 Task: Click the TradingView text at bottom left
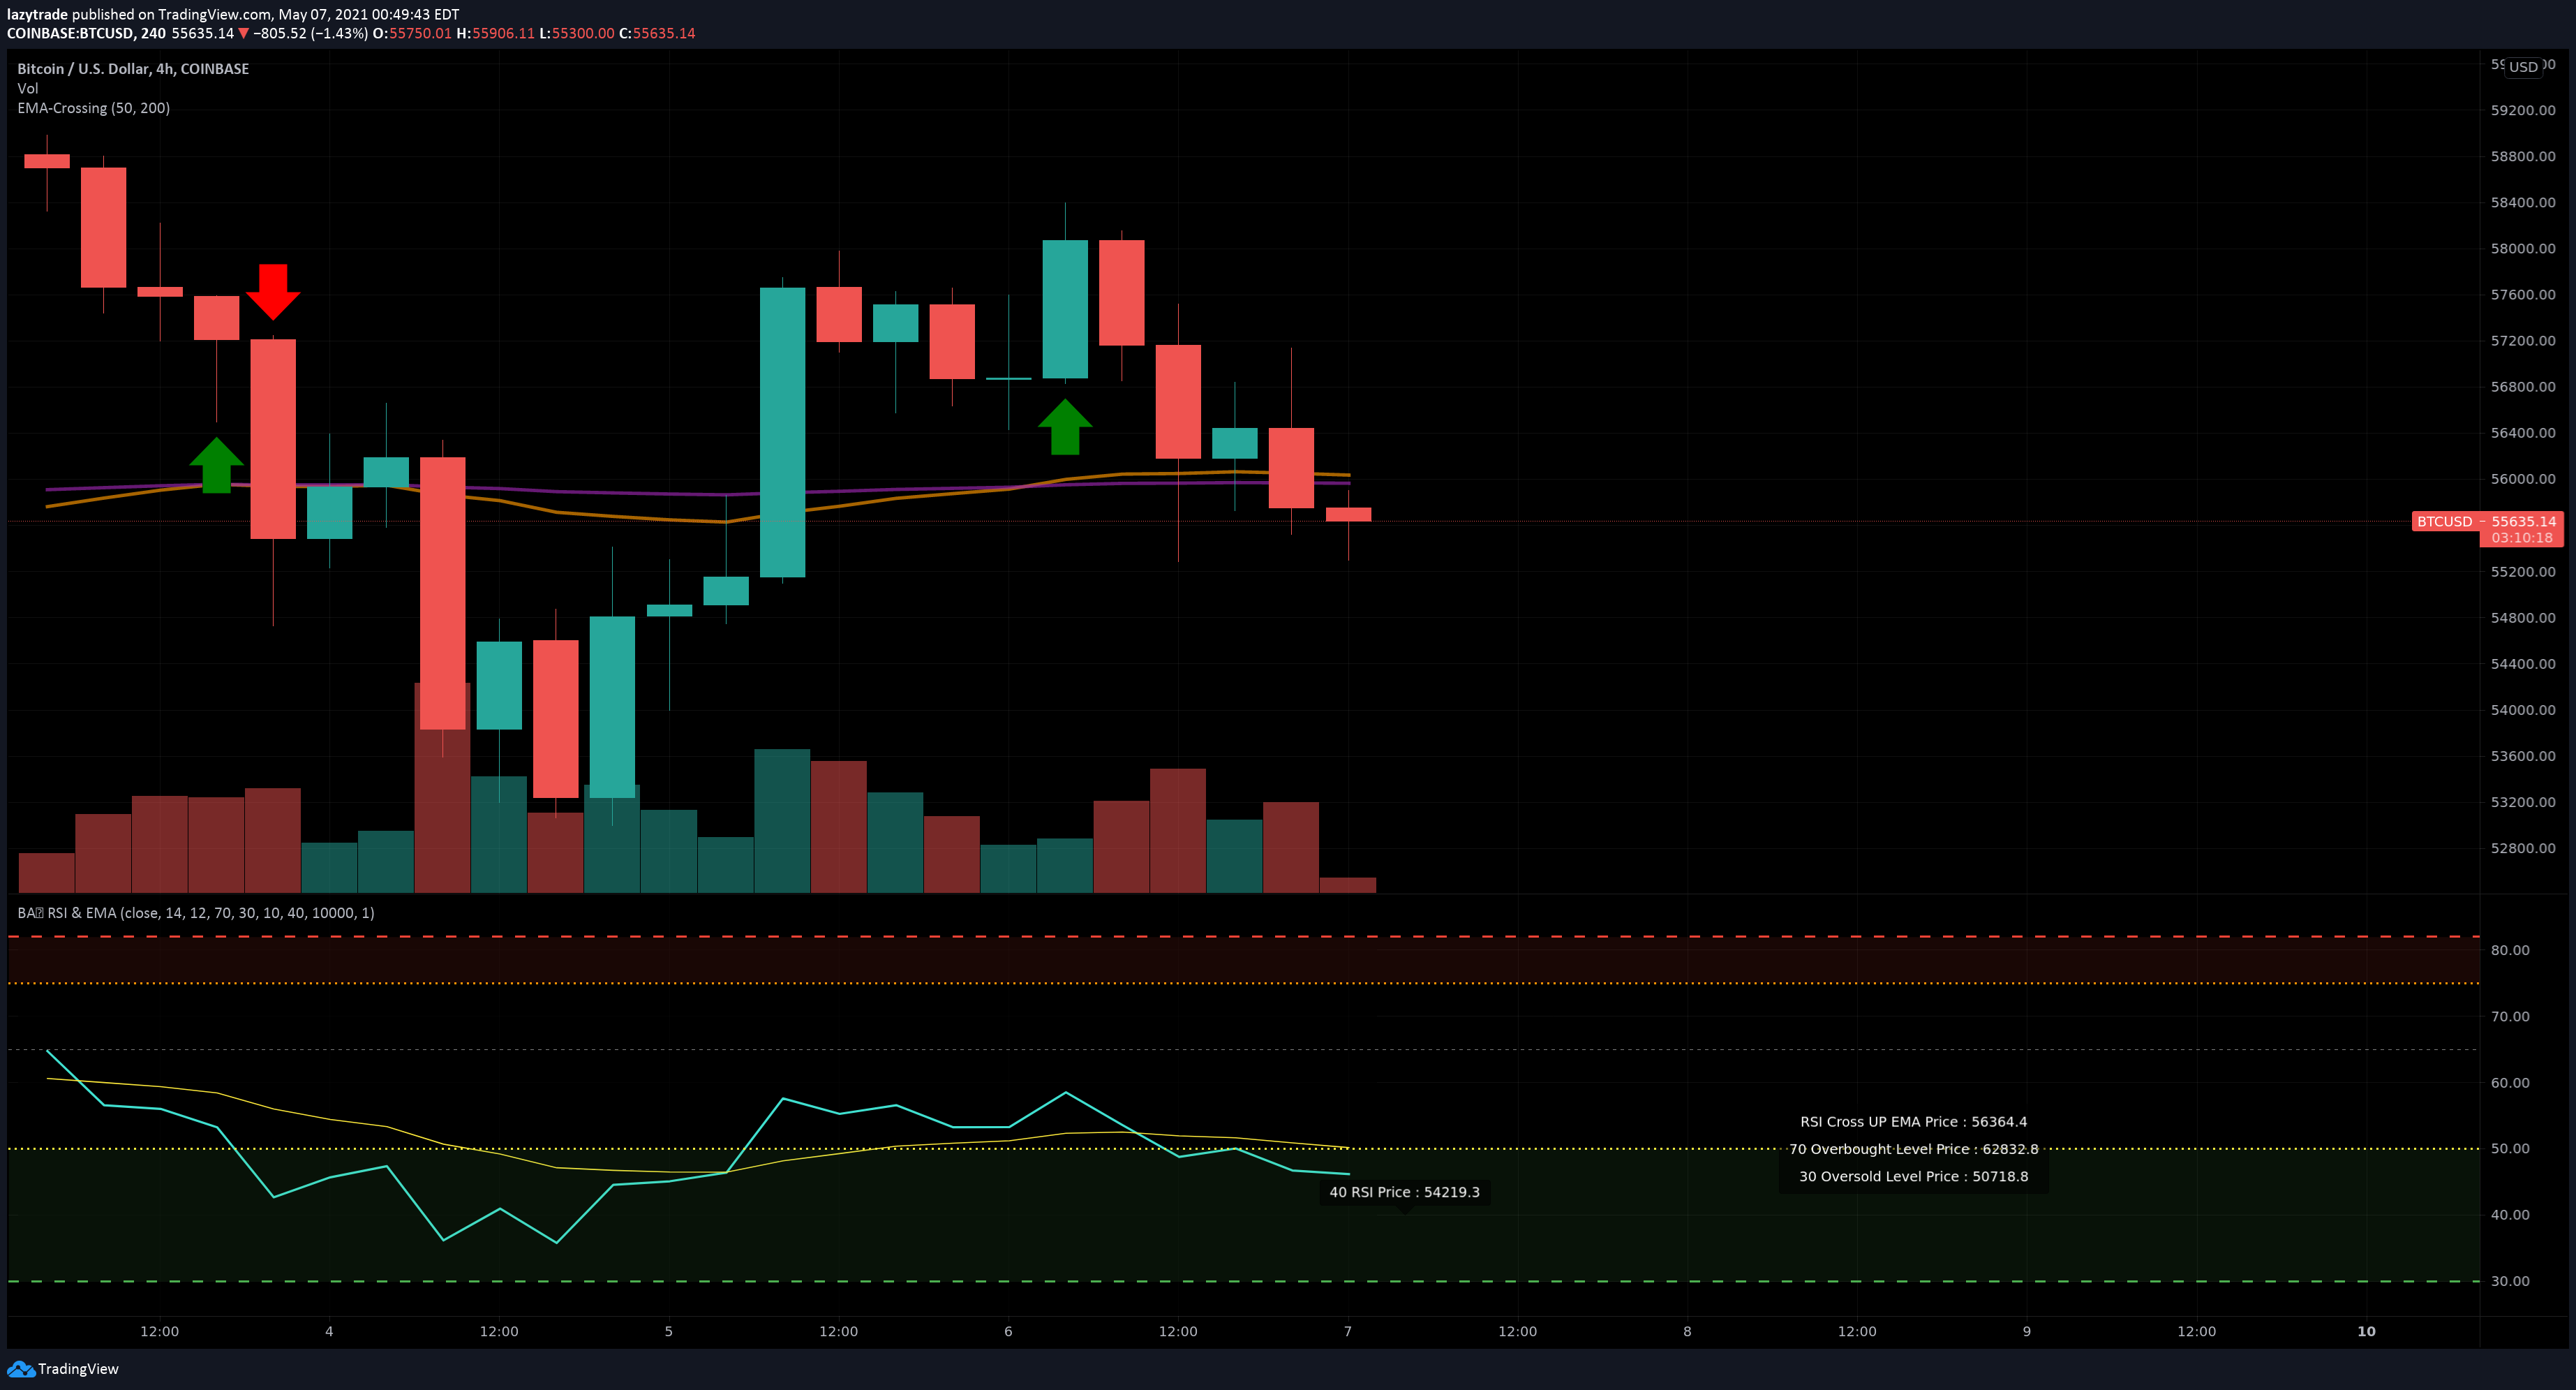pyautogui.click(x=78, y=1369)
